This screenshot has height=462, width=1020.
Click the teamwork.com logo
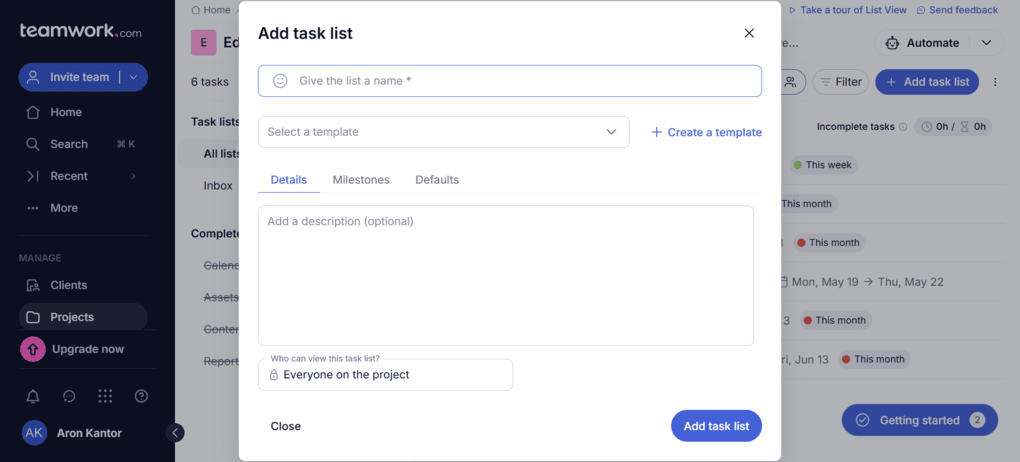pyautogui.click(x=80, y=31)
